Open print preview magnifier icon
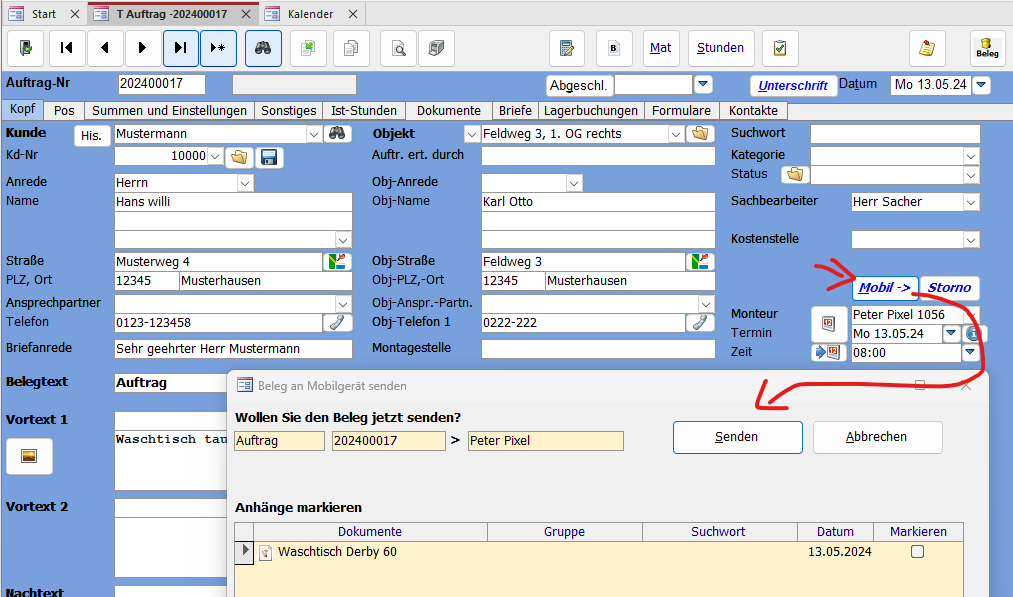 point(399,48)
